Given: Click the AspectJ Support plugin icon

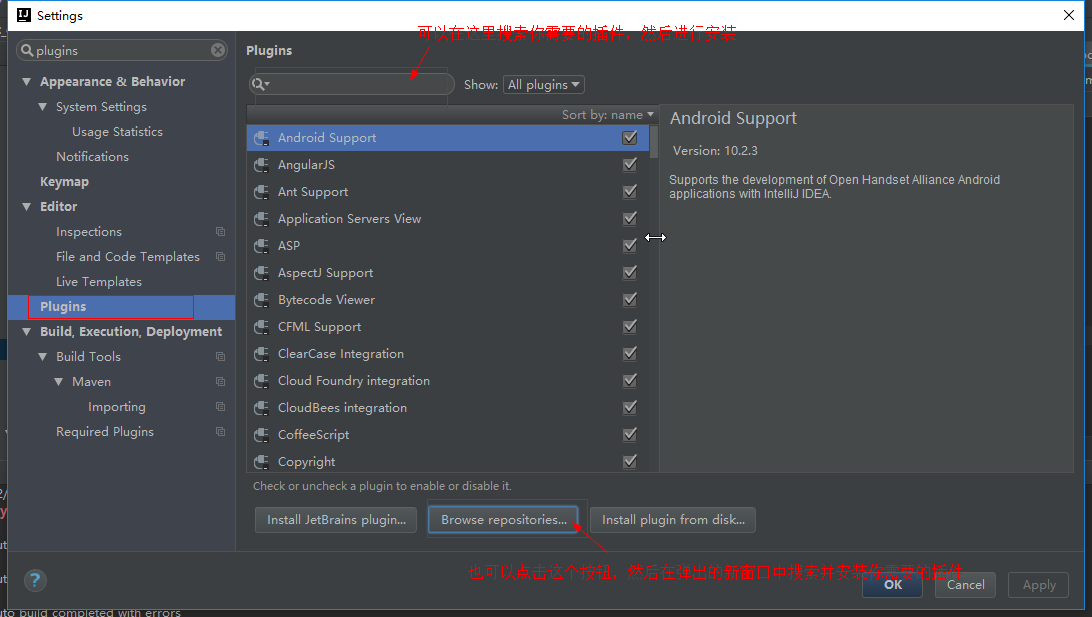Looking at the screenshot, I should [x=262, y=273].
